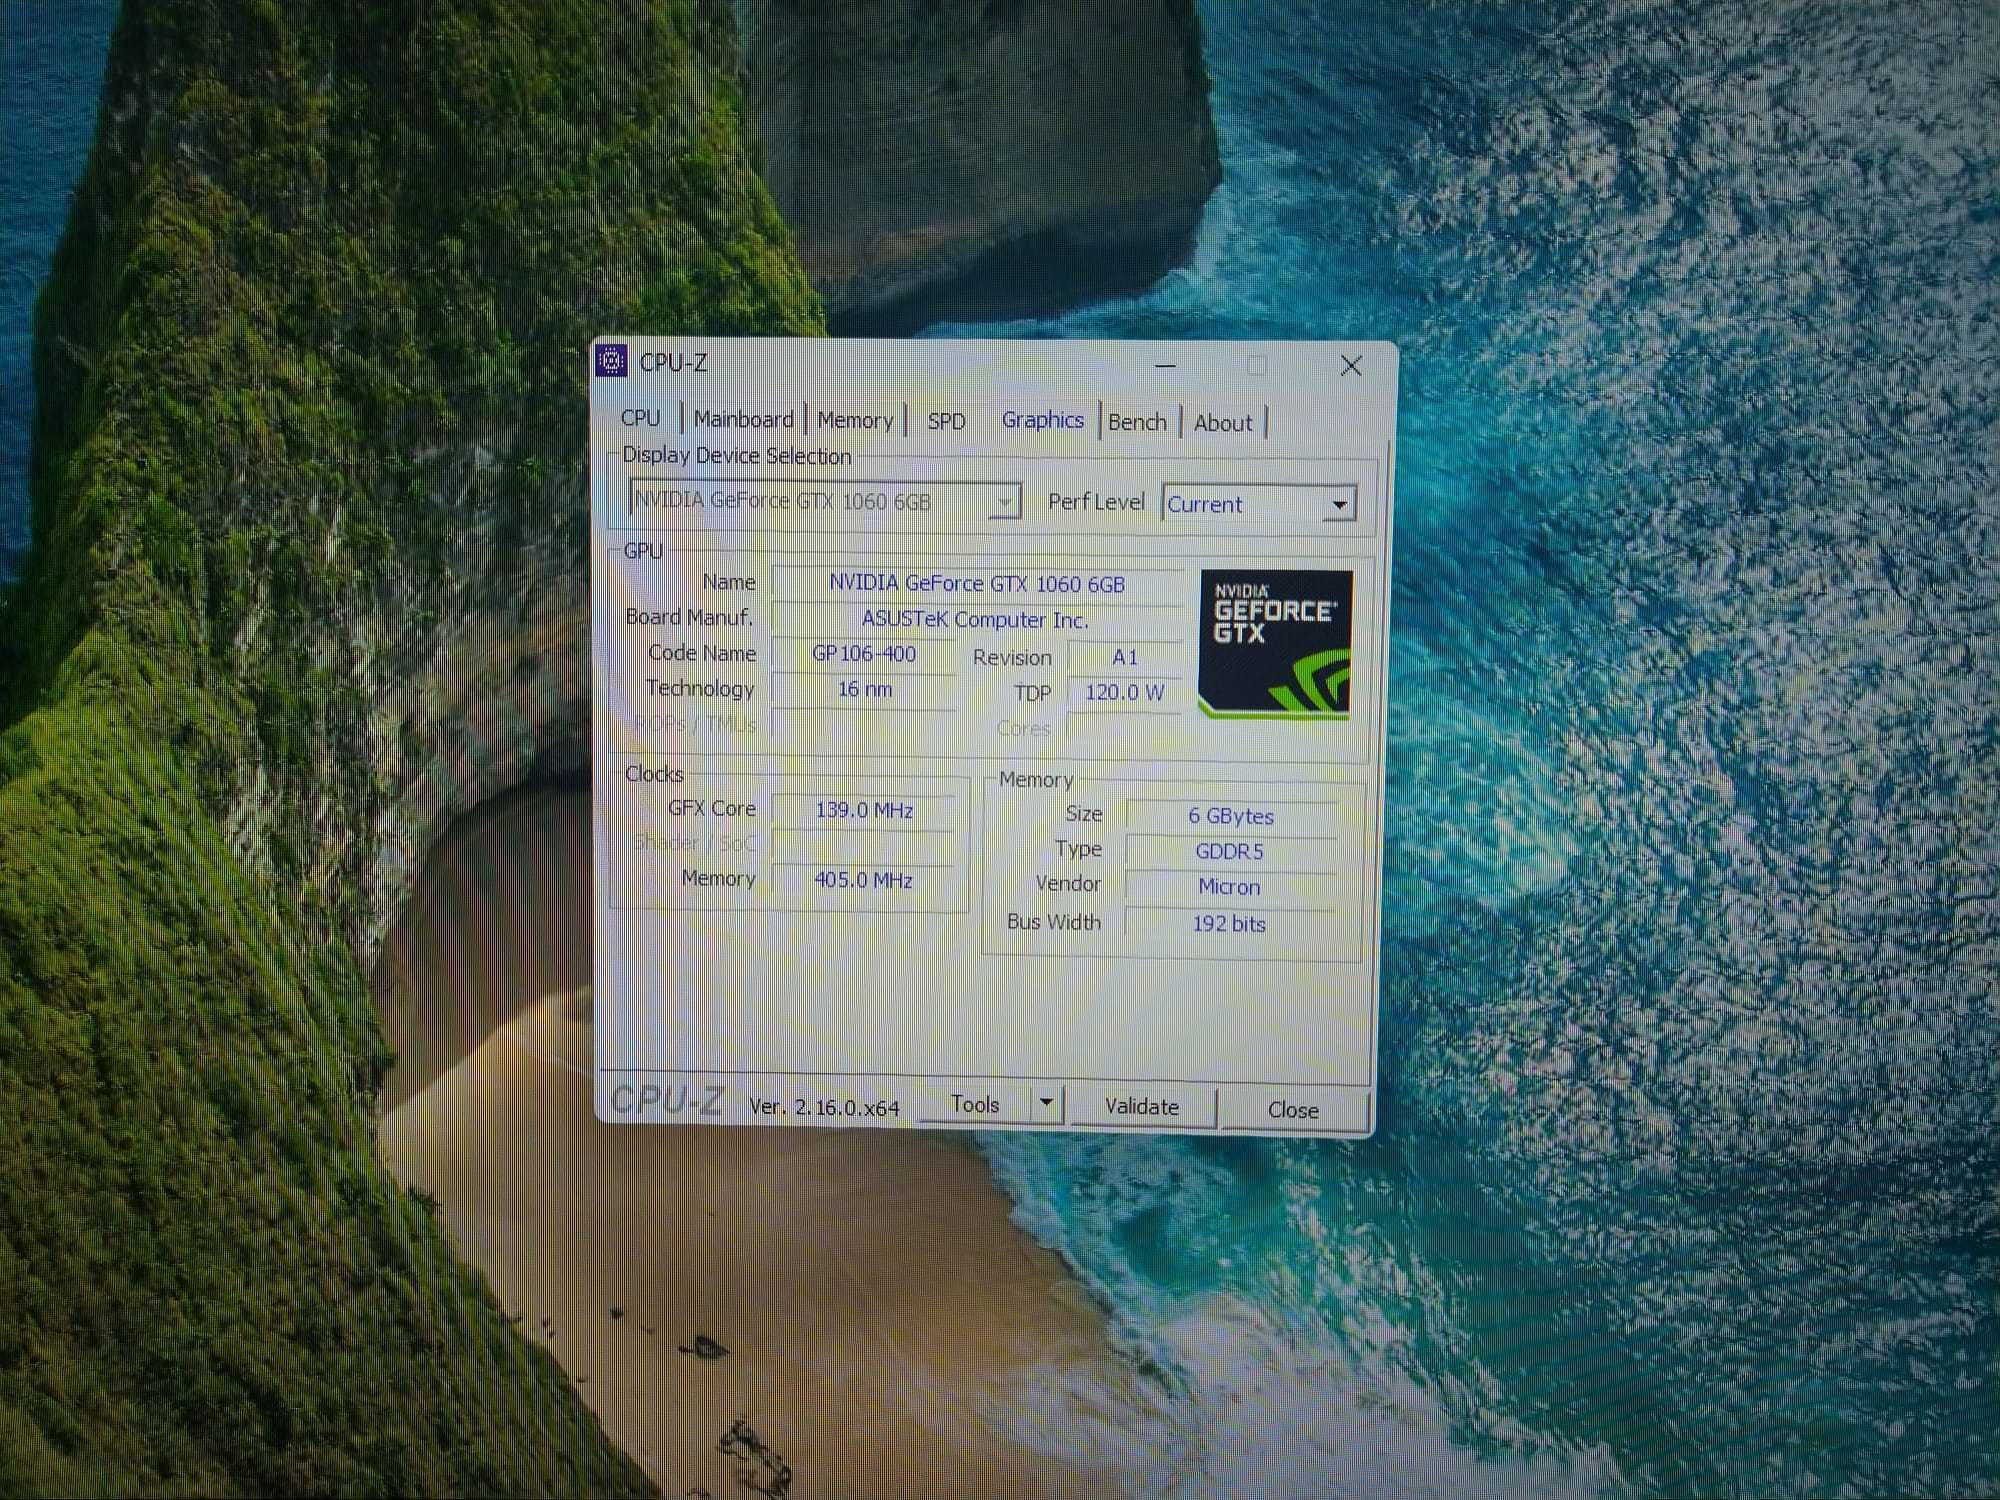Viewport: 2000px width, 1500px height.
Task: Click the Ver. 2.16.0.x64 version text
Action: [824, 1107]
